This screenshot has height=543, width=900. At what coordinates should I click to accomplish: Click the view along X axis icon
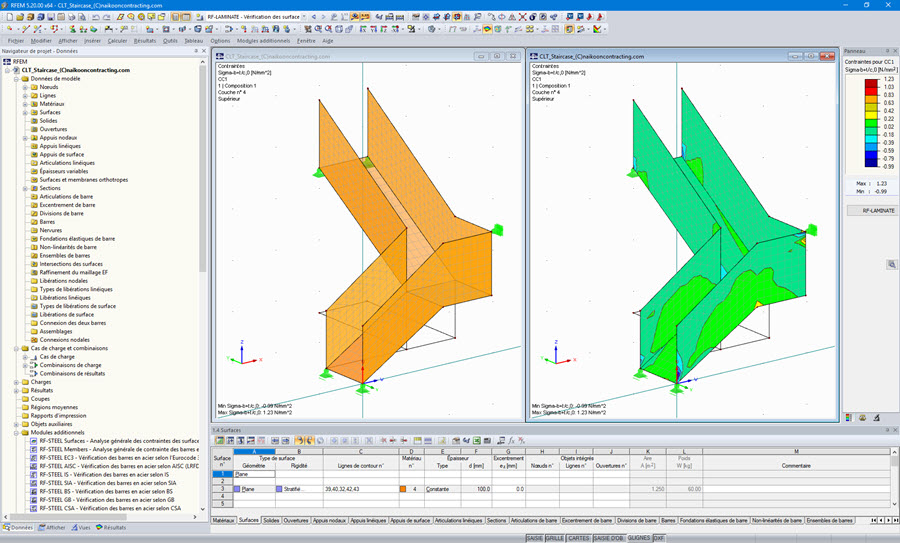tap(363, 29)
